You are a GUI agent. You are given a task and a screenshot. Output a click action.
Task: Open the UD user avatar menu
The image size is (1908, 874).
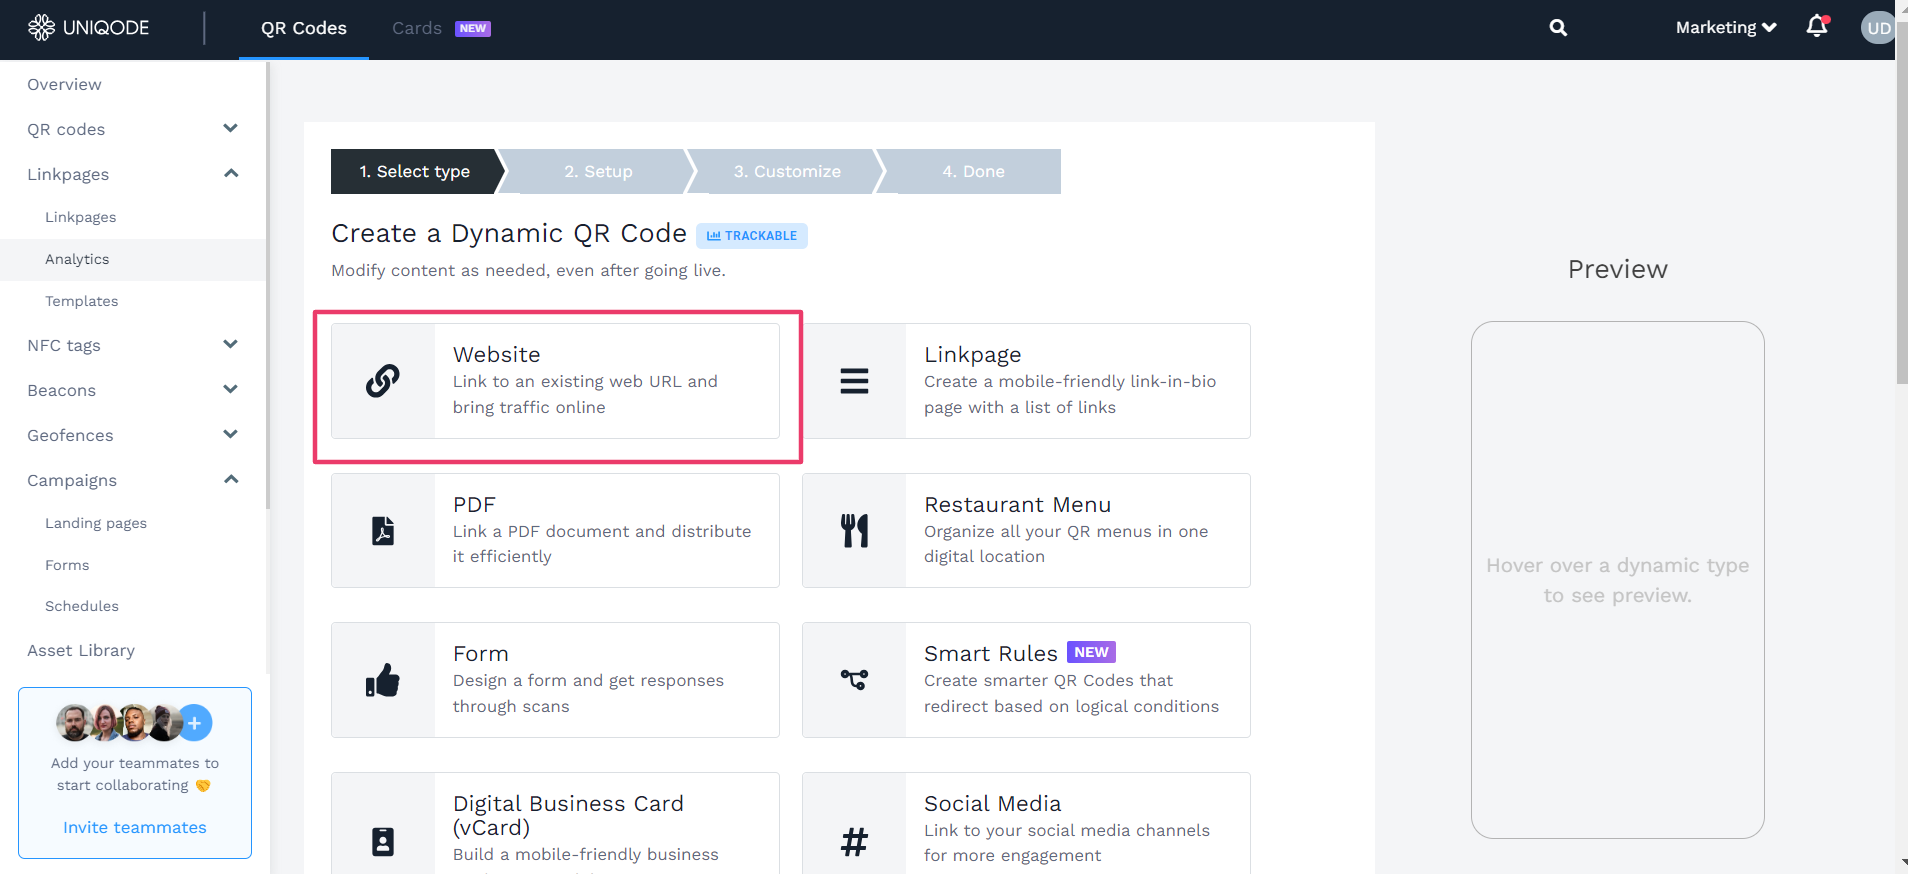(x=1878, y=28)
